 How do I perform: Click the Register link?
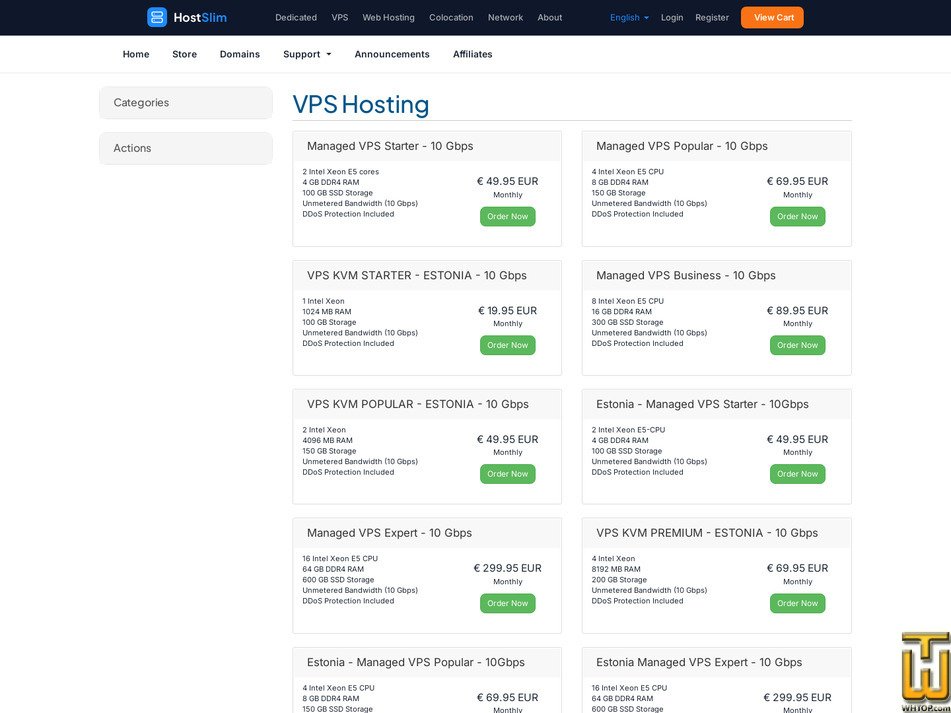coord(712,18)
